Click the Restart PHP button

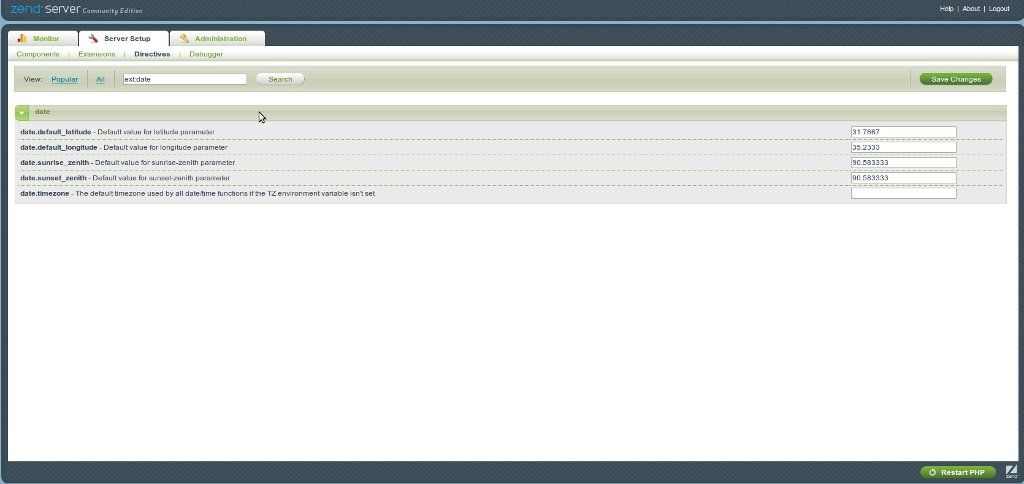958,472
